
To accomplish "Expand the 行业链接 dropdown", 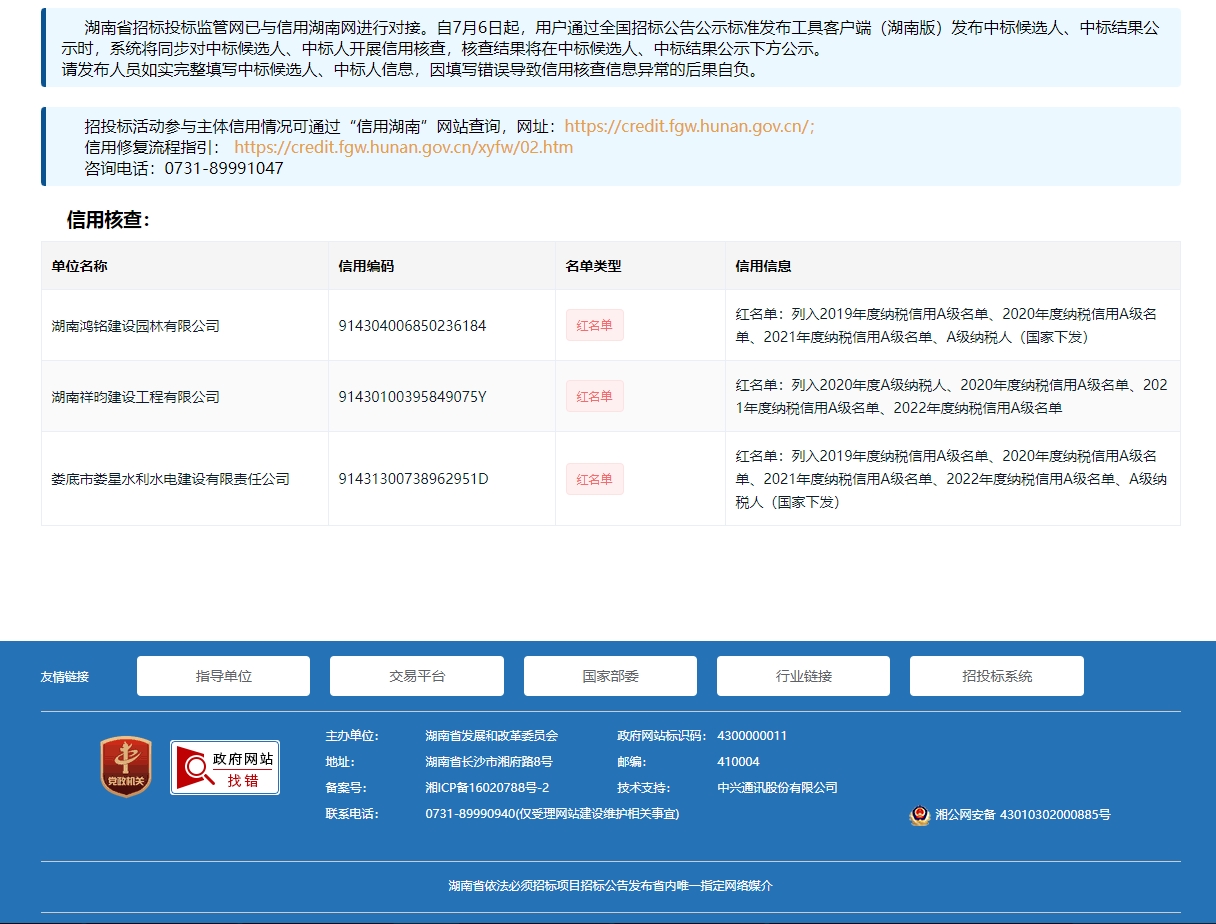I will click(x=803, y=676).
